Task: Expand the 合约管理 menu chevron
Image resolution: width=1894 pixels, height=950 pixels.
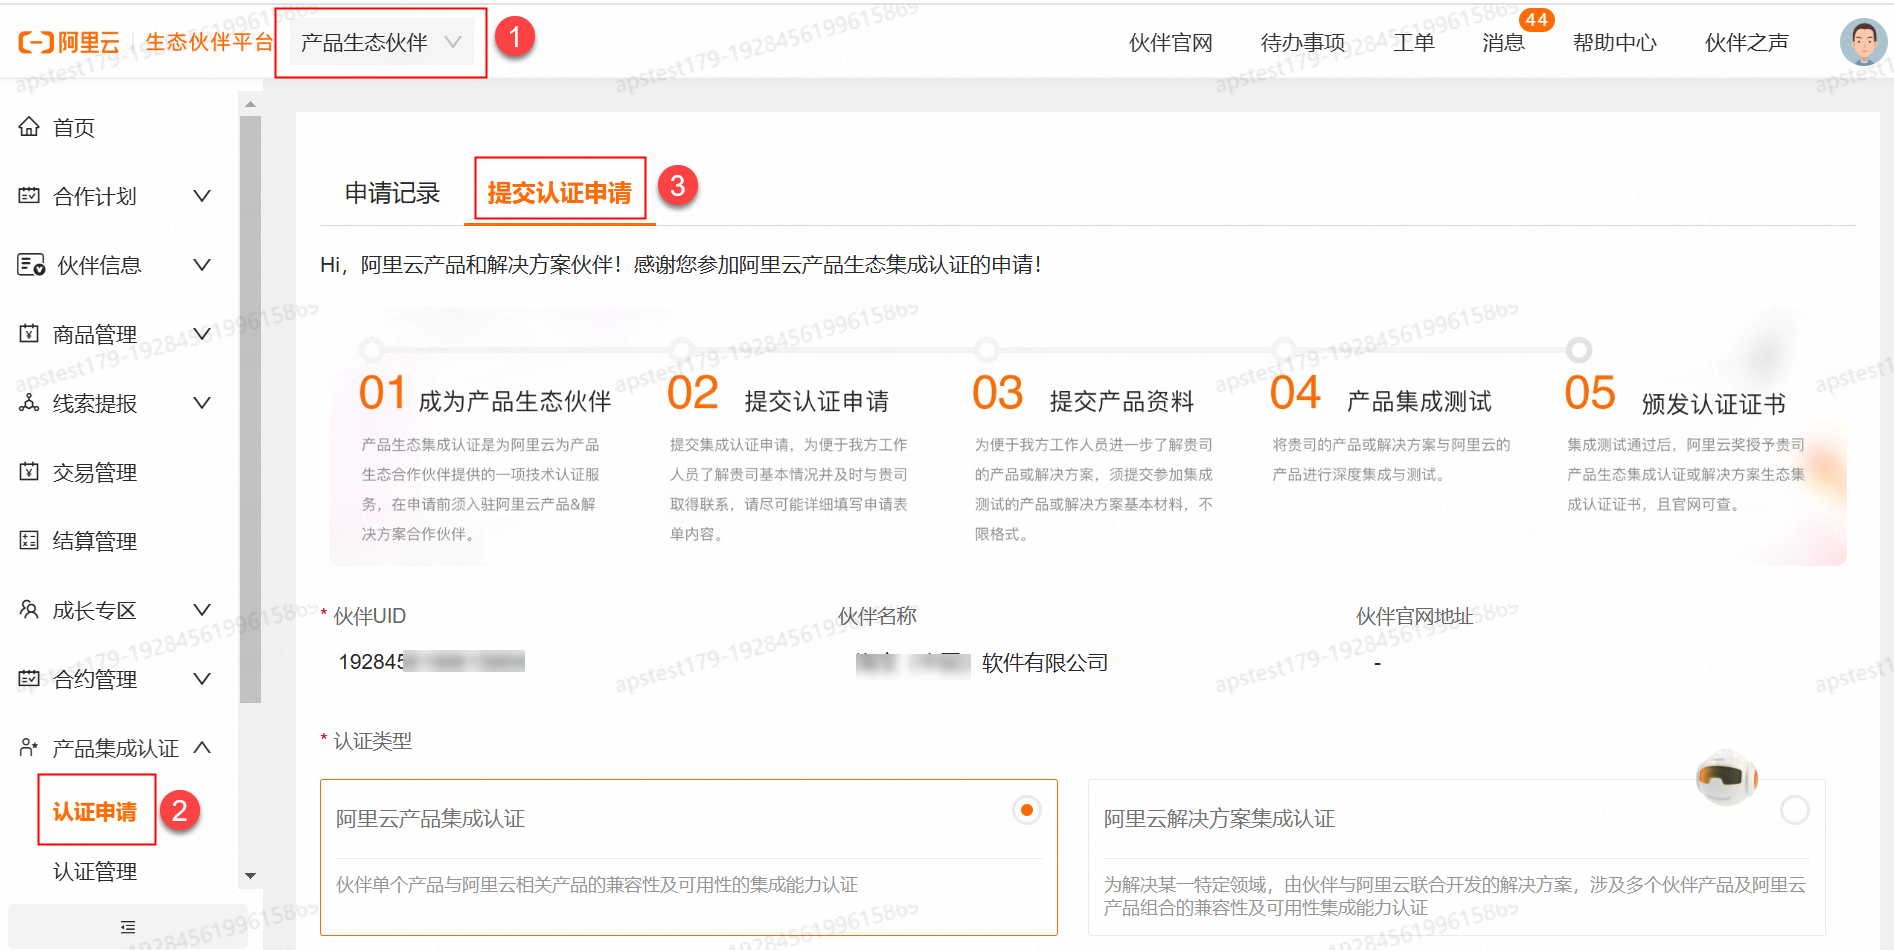Action: (x=202, y=679)
